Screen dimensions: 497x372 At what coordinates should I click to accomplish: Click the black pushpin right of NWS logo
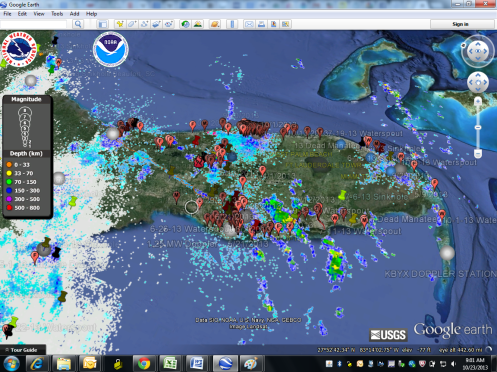click(55, 40)
